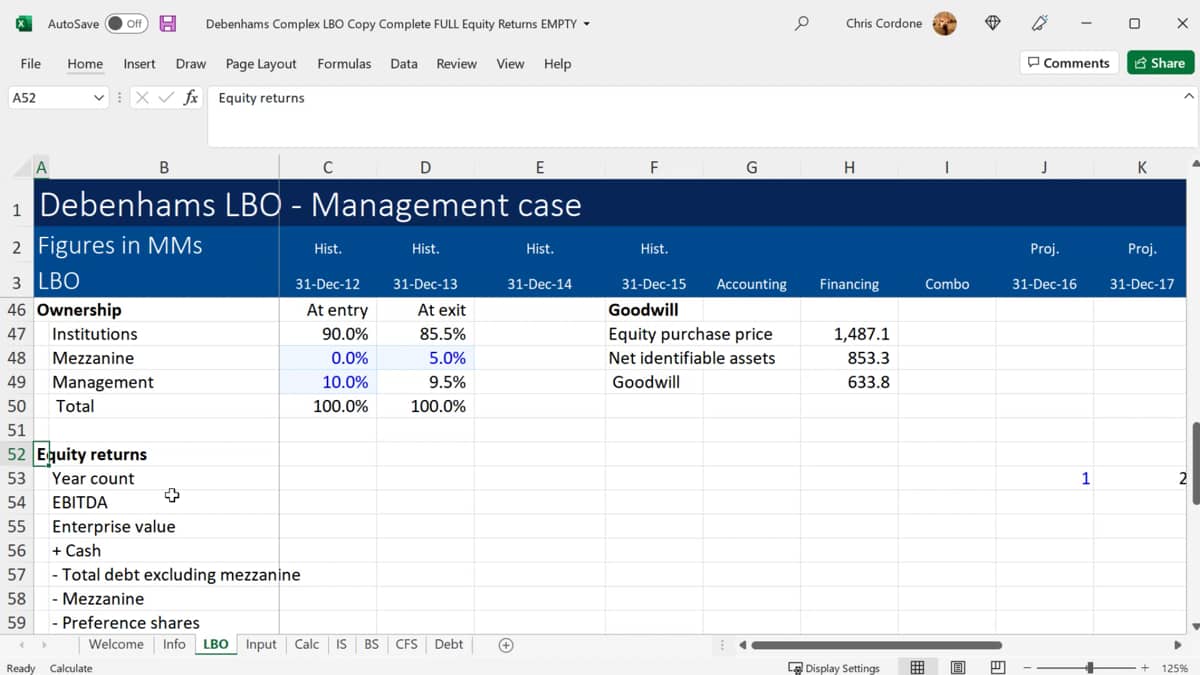The image size is (1200, 675).
Task: Save the workbook with the floppy disk icon
Action: (168, 23)
